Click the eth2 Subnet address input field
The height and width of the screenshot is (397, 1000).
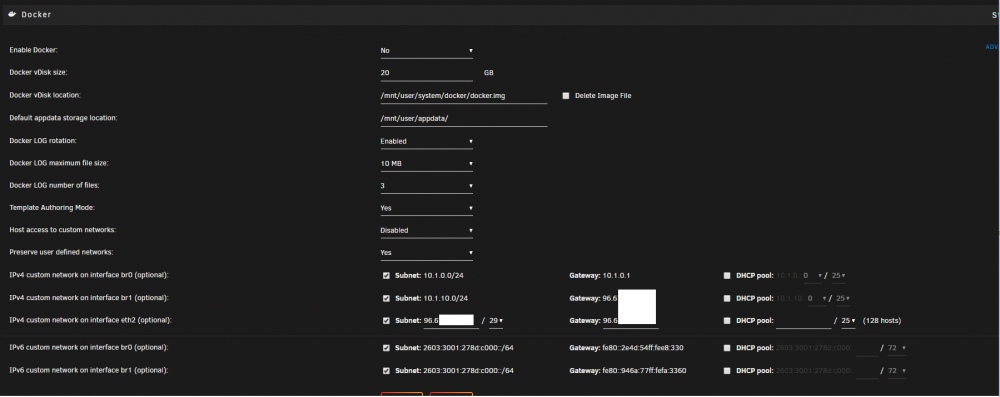click(x=452, y=320)
